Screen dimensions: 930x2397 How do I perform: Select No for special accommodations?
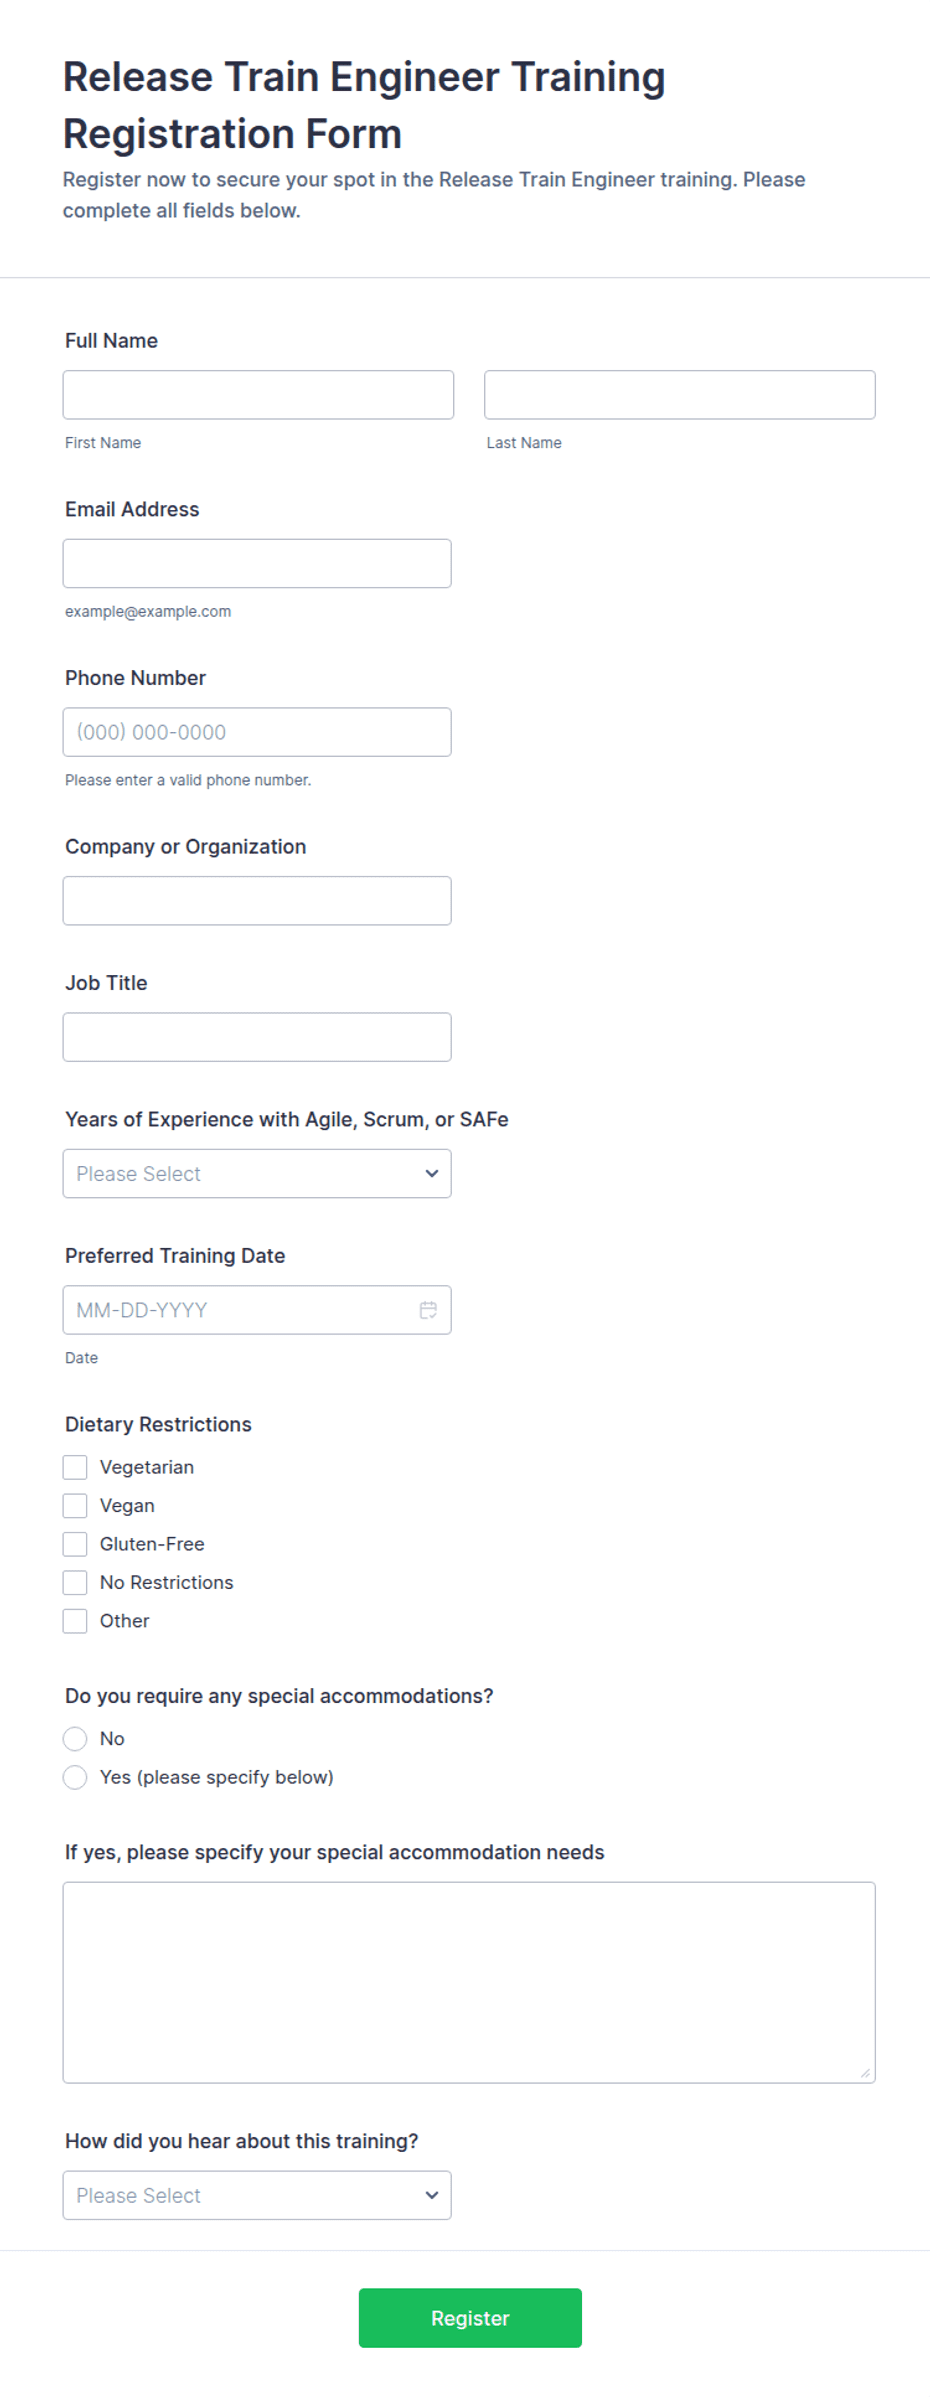[75, 1739]
